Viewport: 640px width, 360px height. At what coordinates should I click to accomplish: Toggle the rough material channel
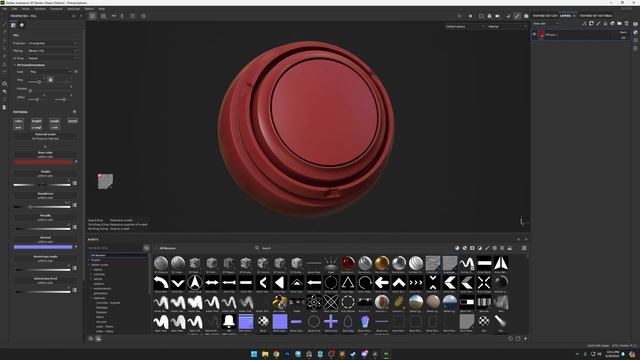coord(54,121)
